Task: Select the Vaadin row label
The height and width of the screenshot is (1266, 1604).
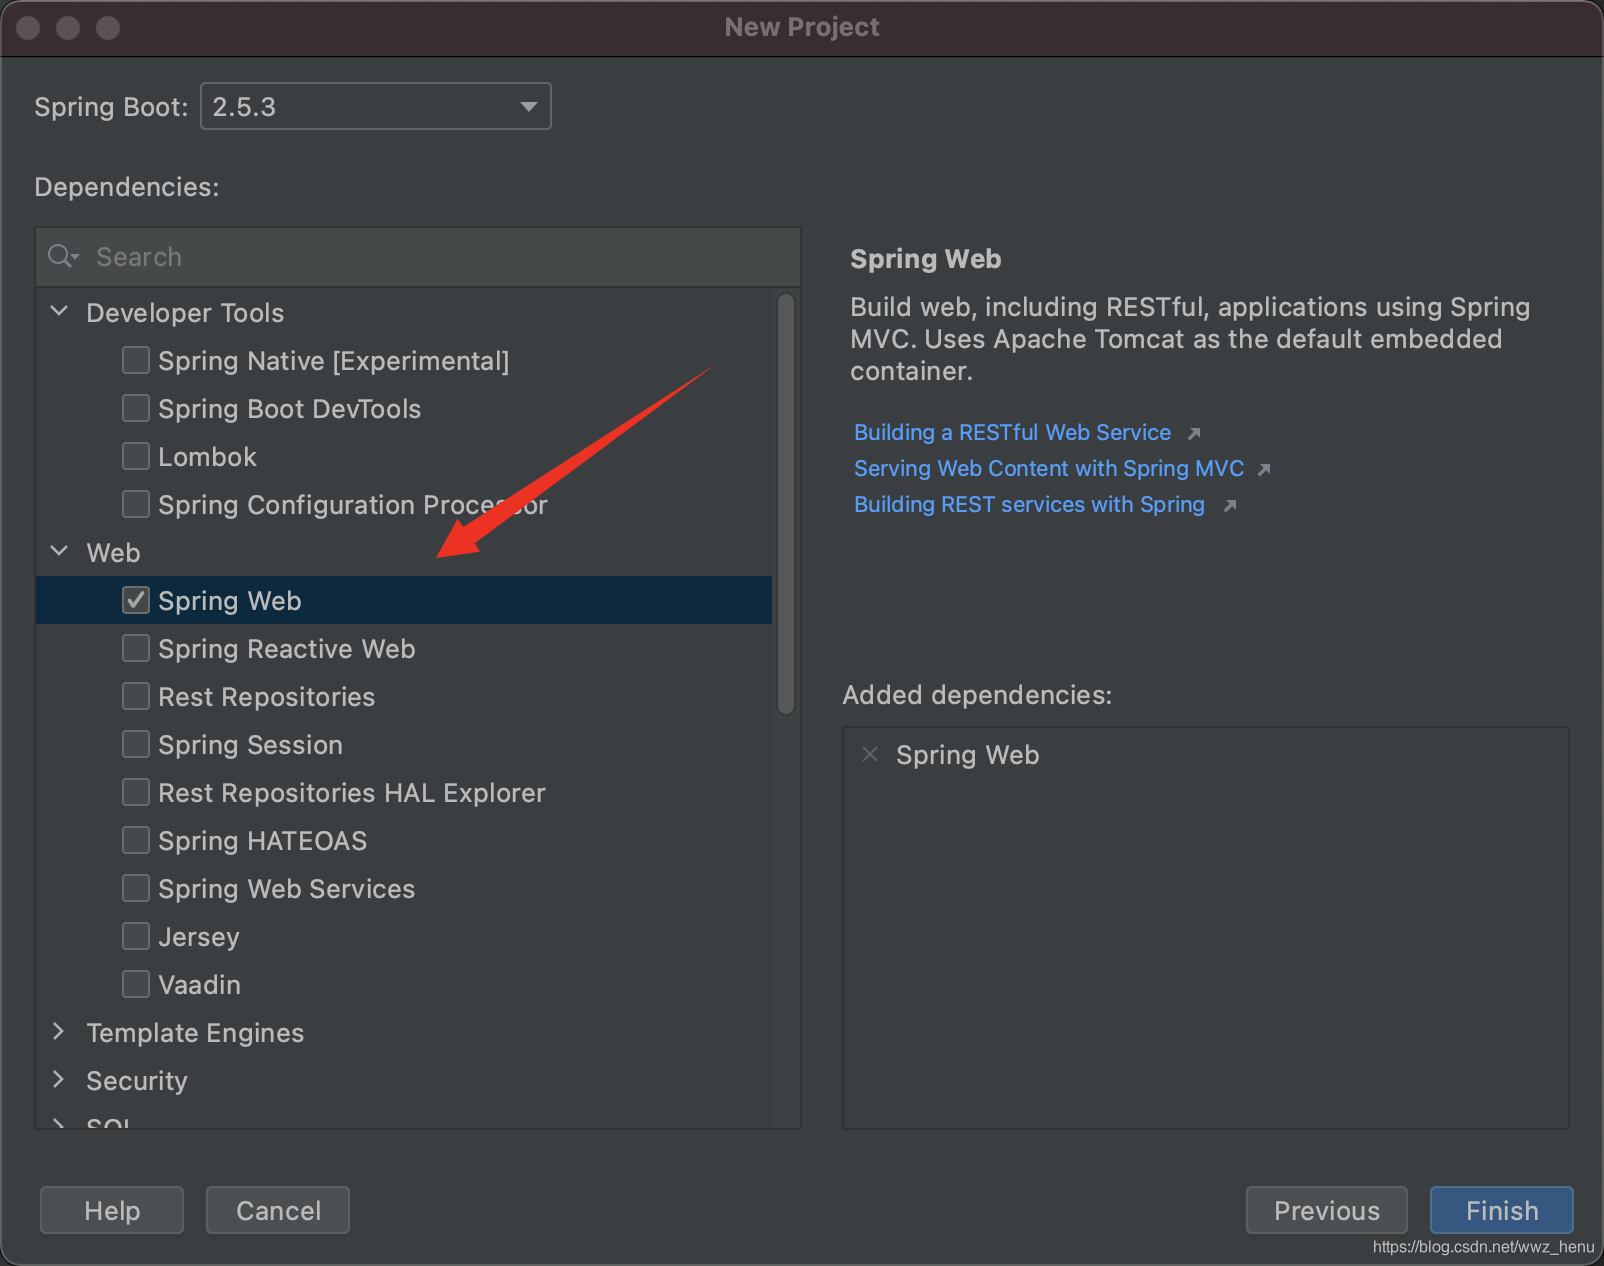Action: (x=199, y=985)
